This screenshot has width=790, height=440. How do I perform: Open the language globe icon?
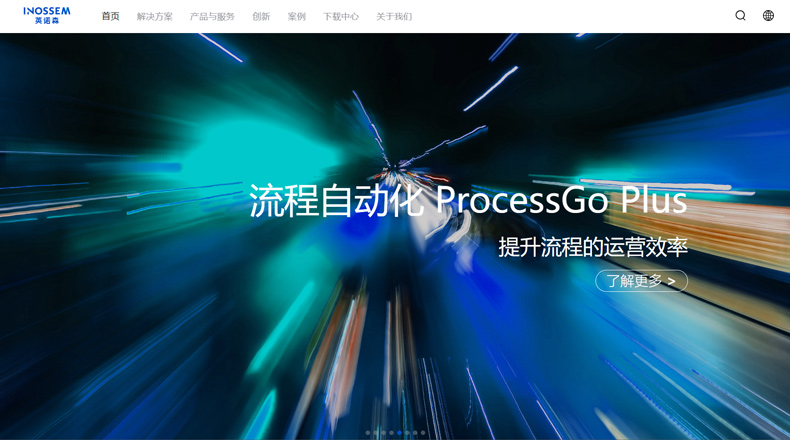pos(768,16)
